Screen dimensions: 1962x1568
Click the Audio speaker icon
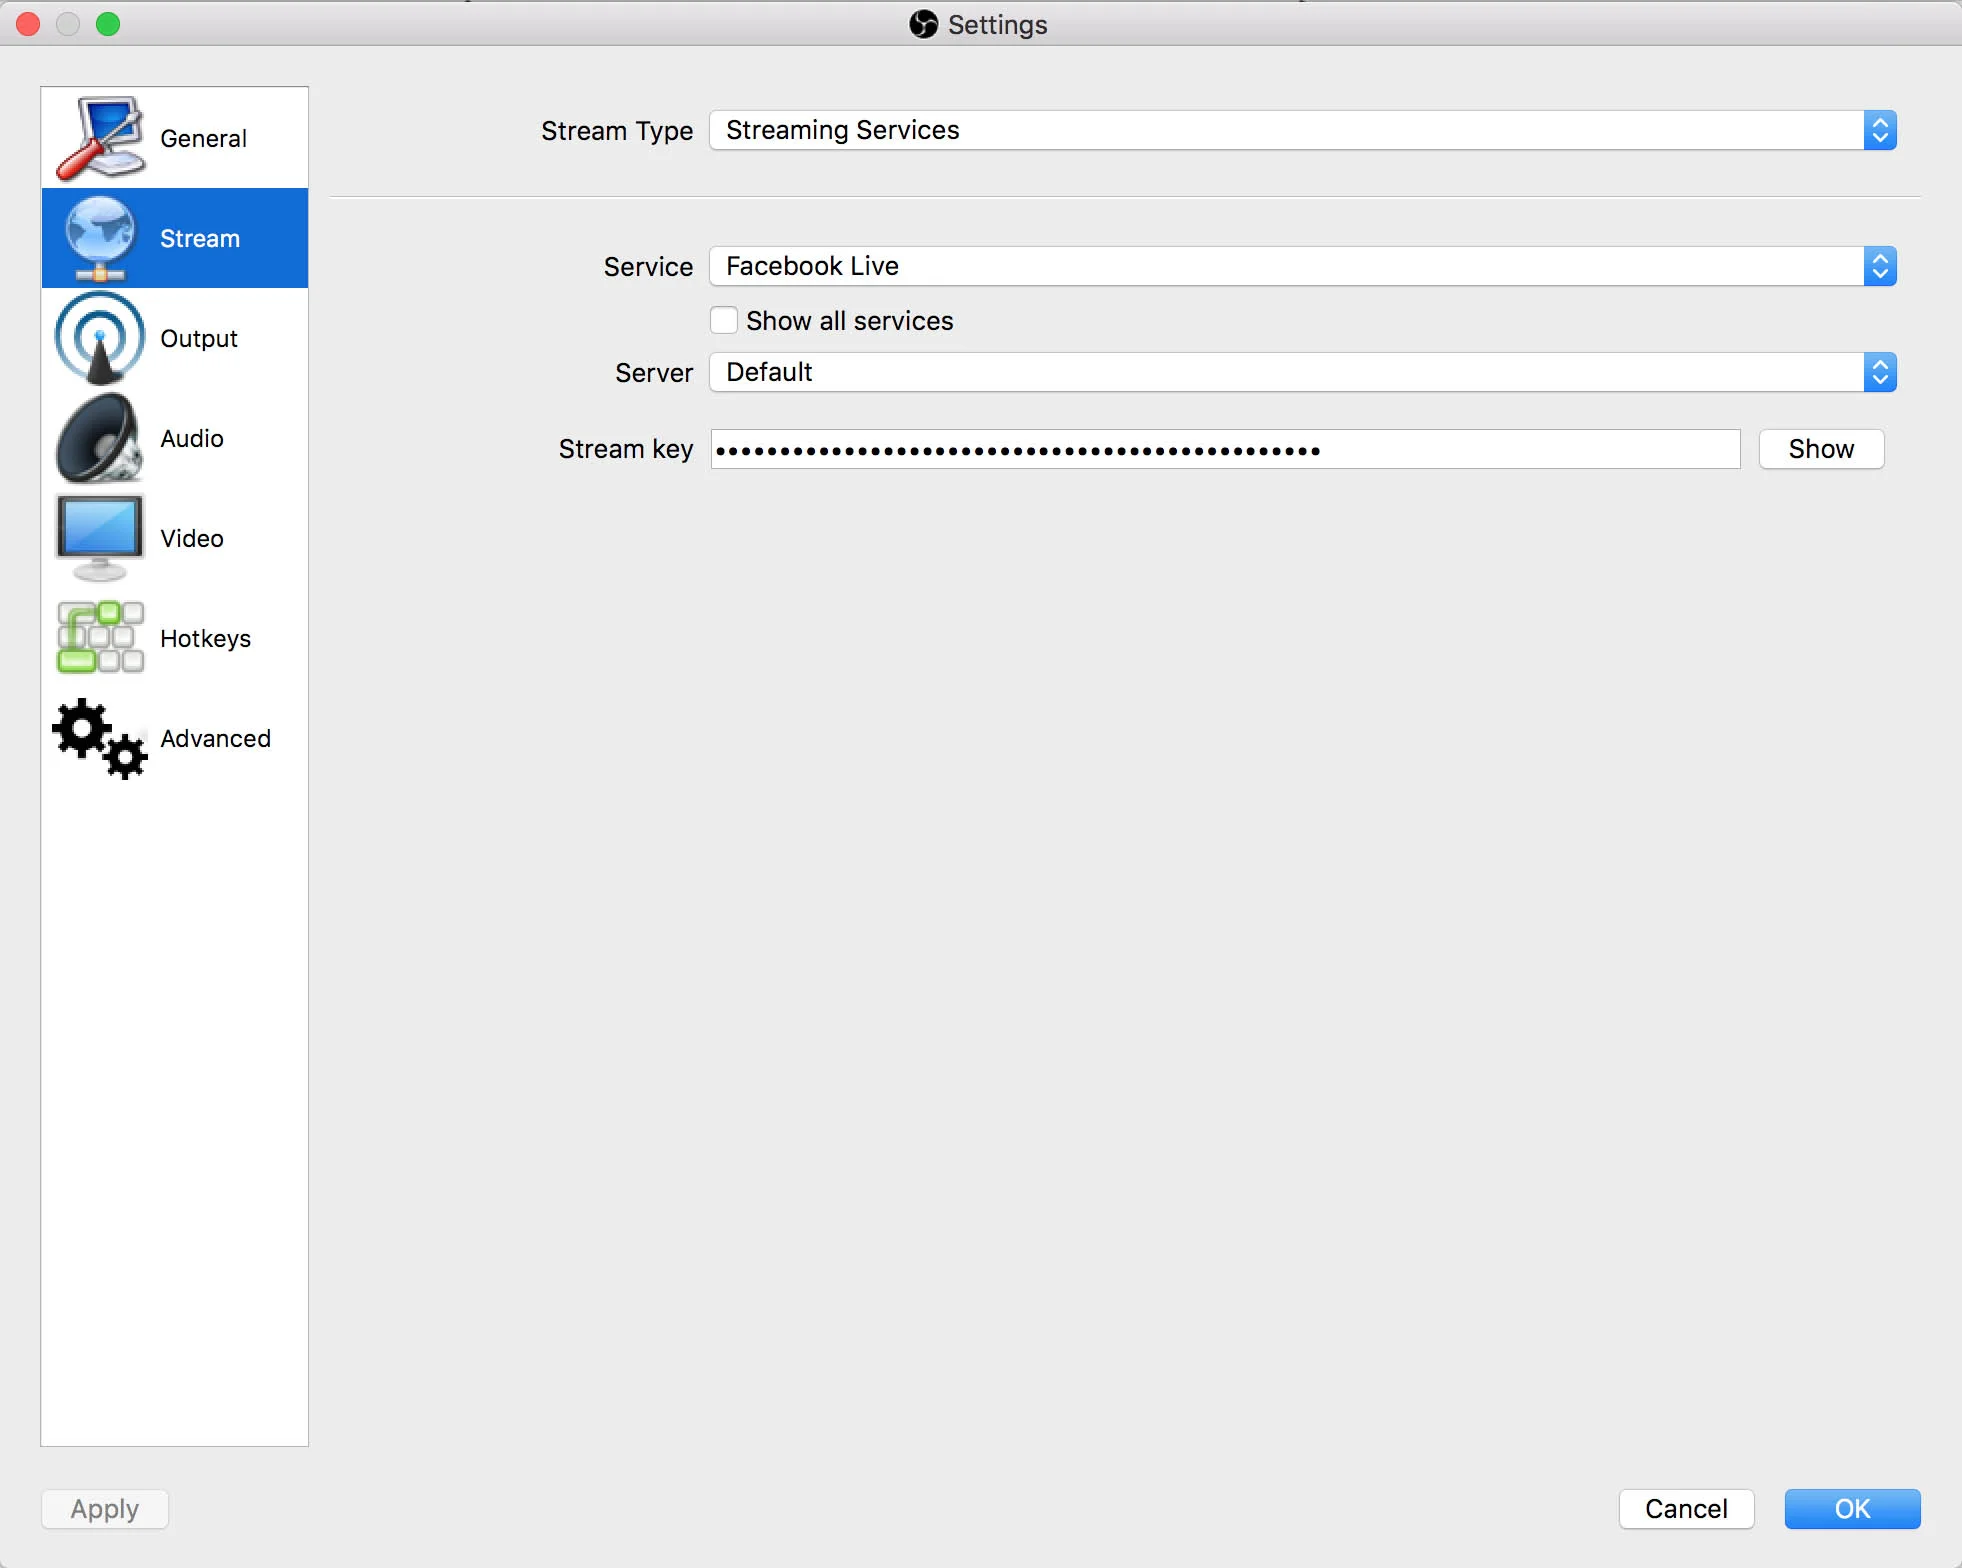click(100, 438)
